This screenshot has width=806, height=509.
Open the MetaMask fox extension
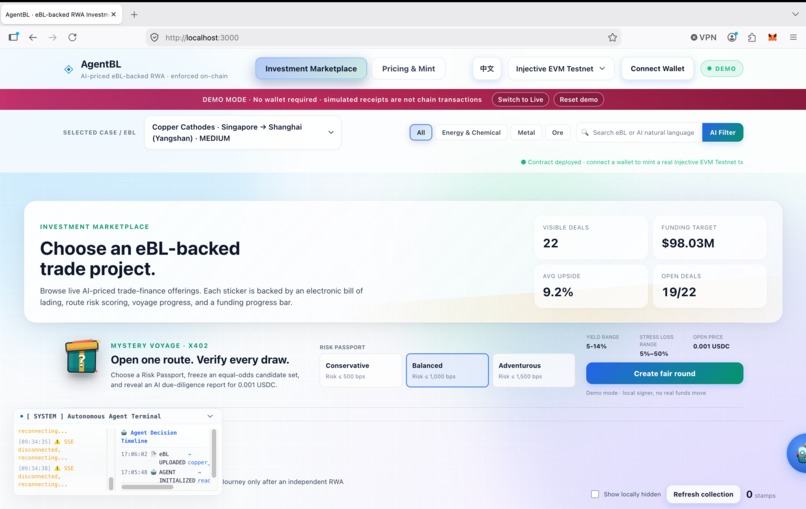point(772,38)
